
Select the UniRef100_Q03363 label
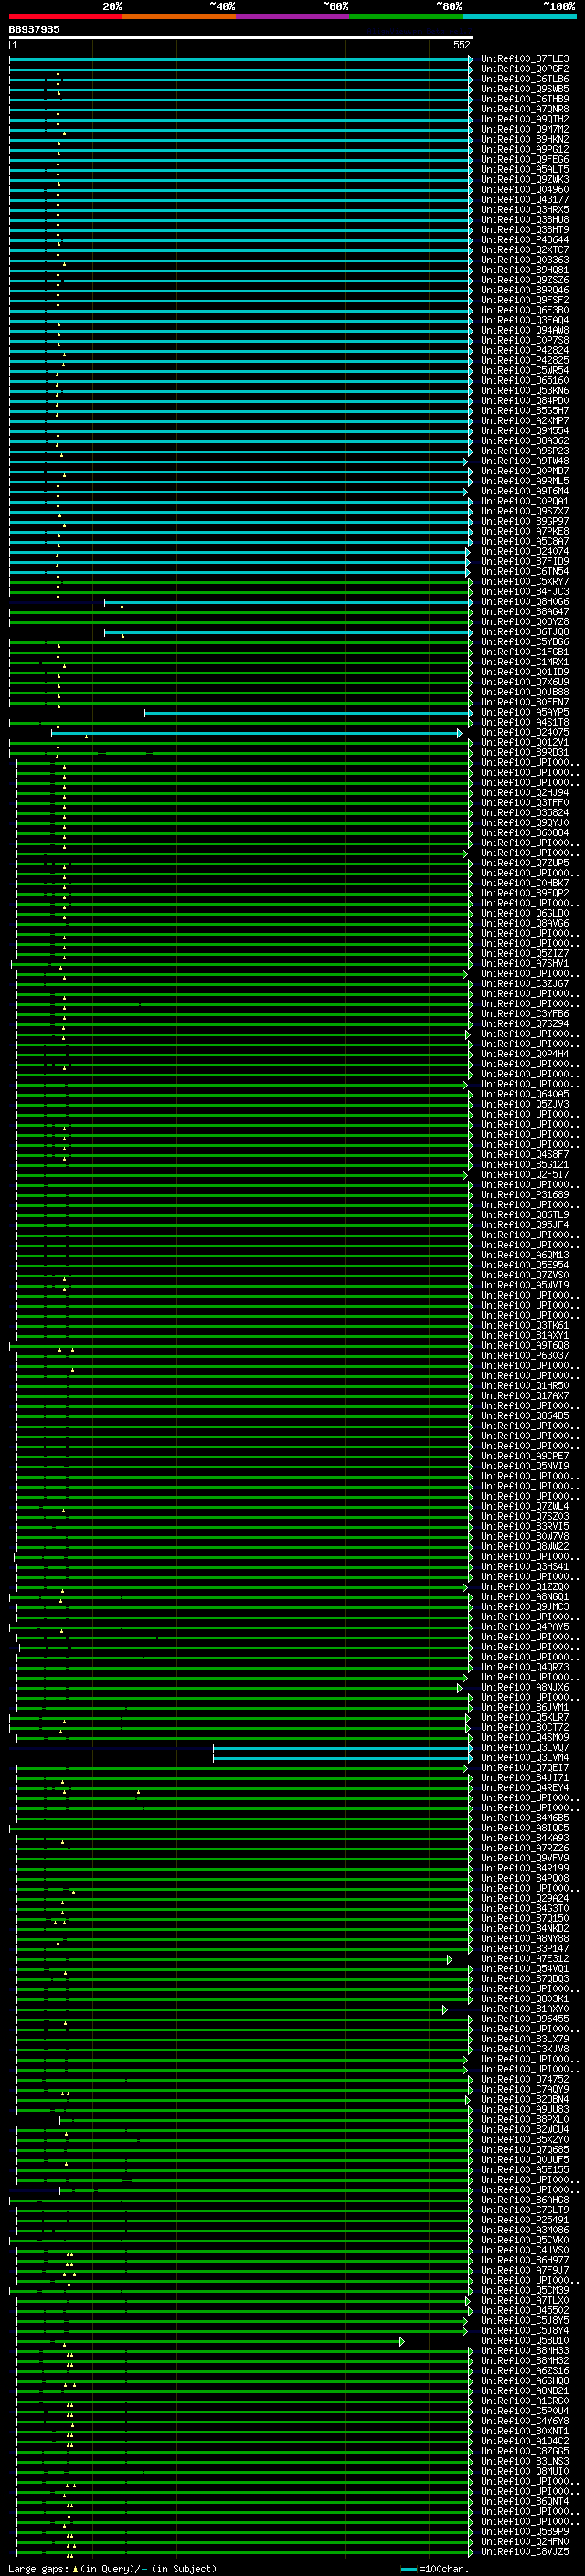point(525,260)
